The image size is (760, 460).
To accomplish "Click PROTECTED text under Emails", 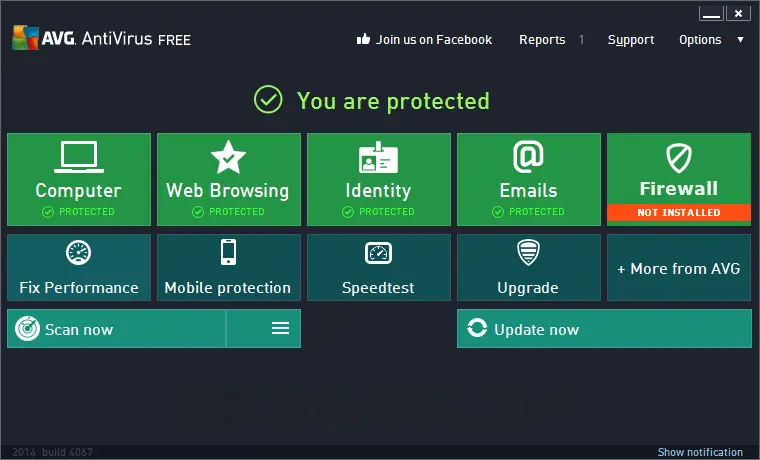I will pos(537,212).
